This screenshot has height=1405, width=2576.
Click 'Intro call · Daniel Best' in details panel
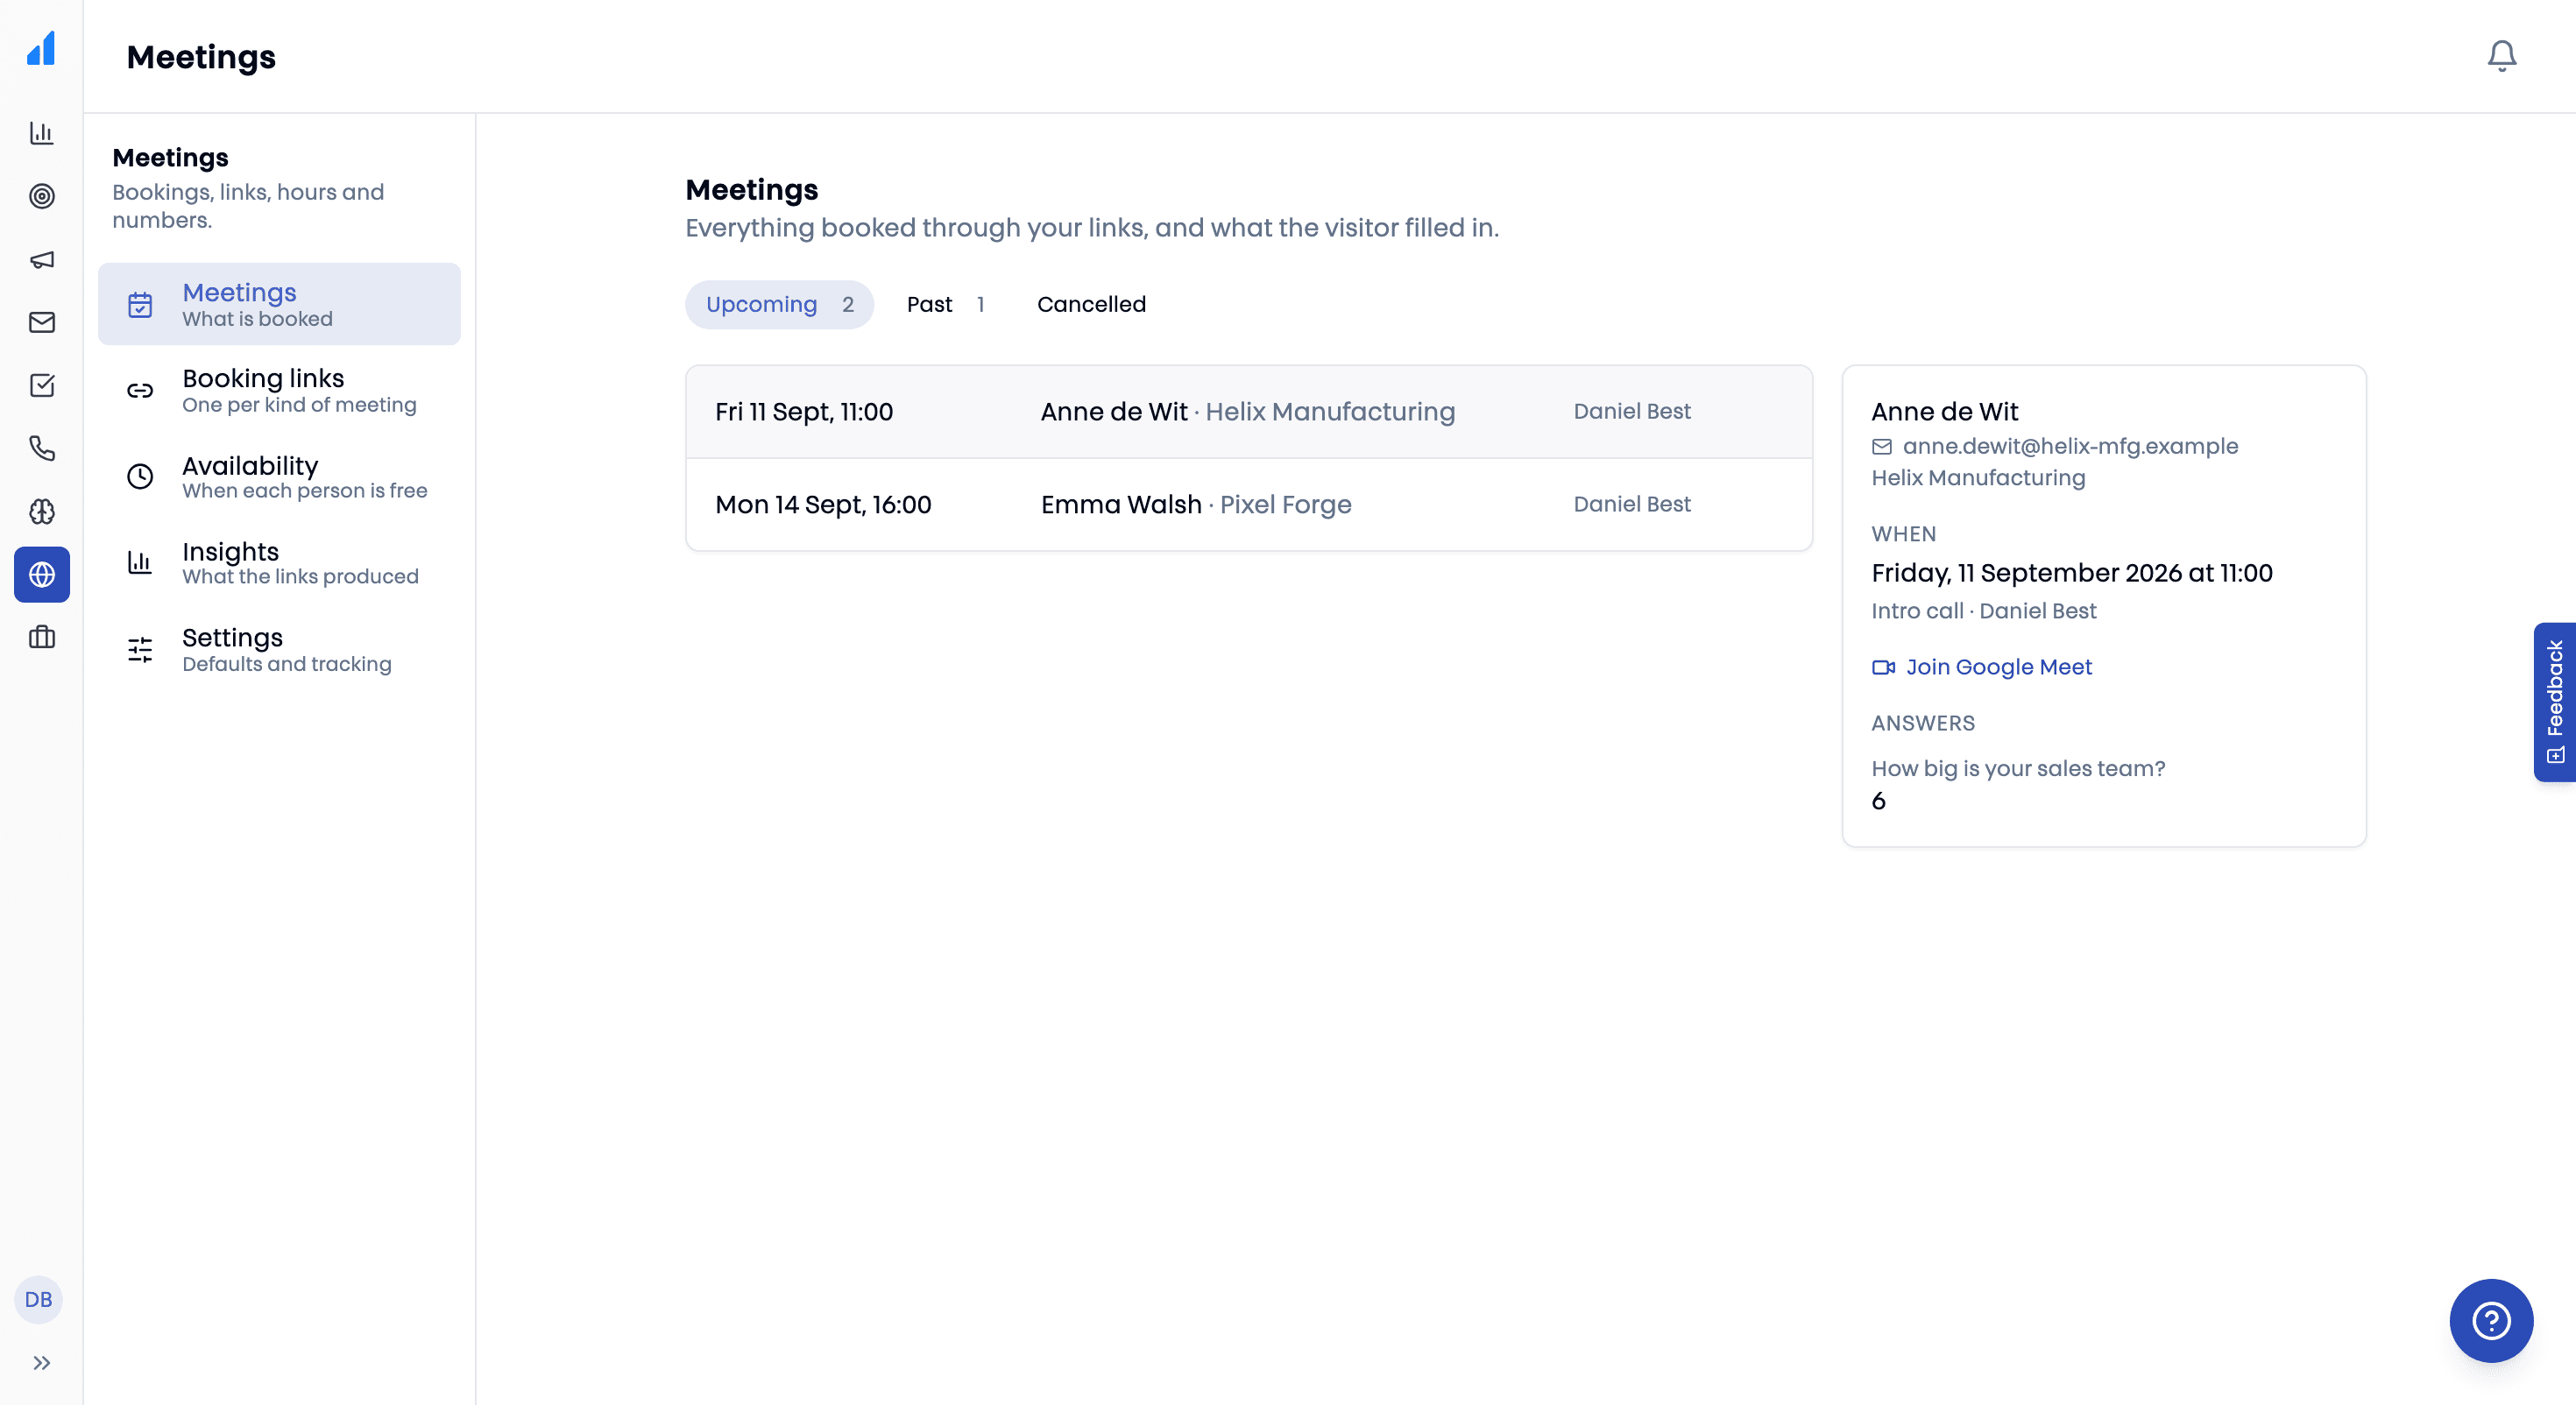pyautogui.click(x=1983, y=611)
